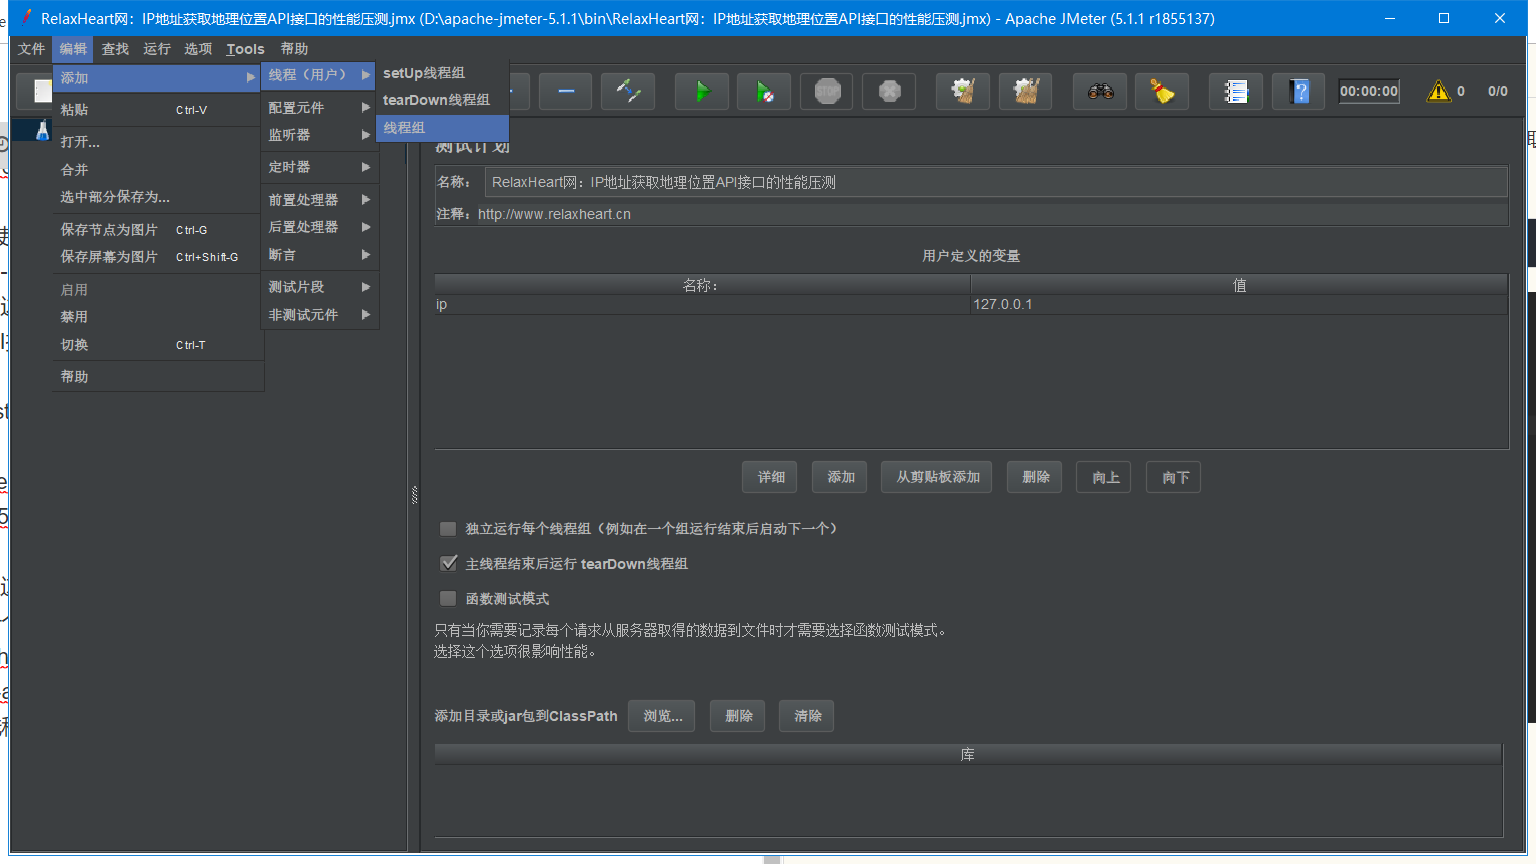The height and width of the screenshot is (864, 1536).
Task: Open the 选项 menu
Action: [x=198, y=49]
